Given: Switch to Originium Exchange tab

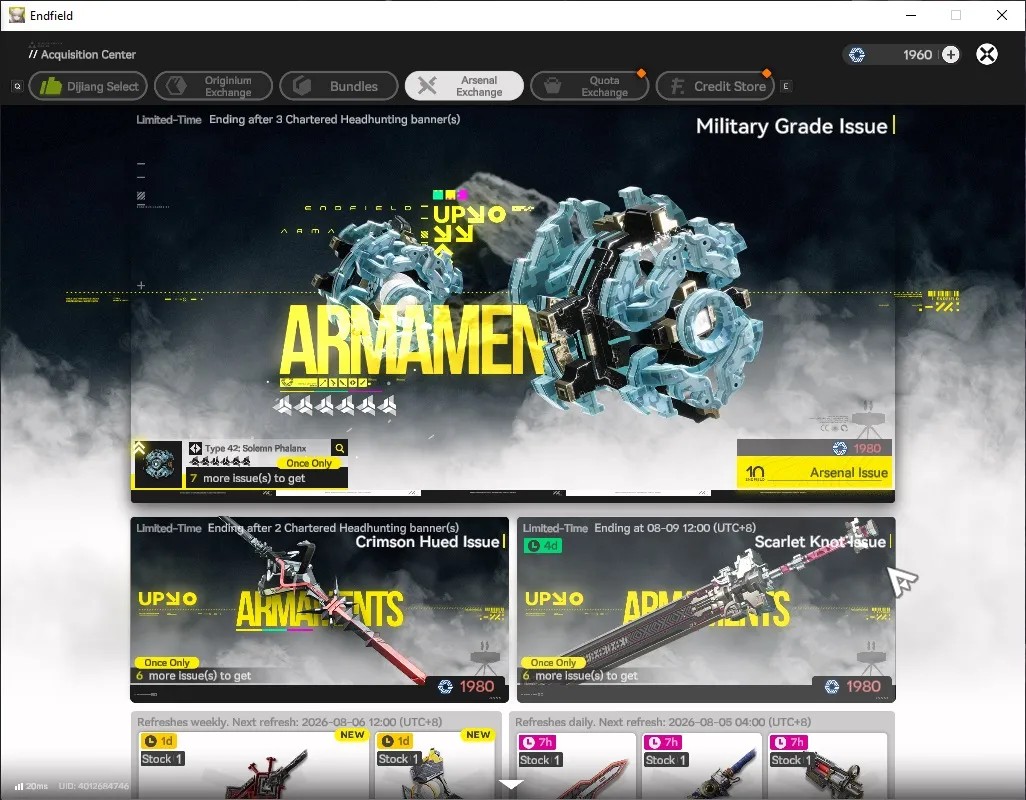Looking at the screenshot, I should pos(213,86).
